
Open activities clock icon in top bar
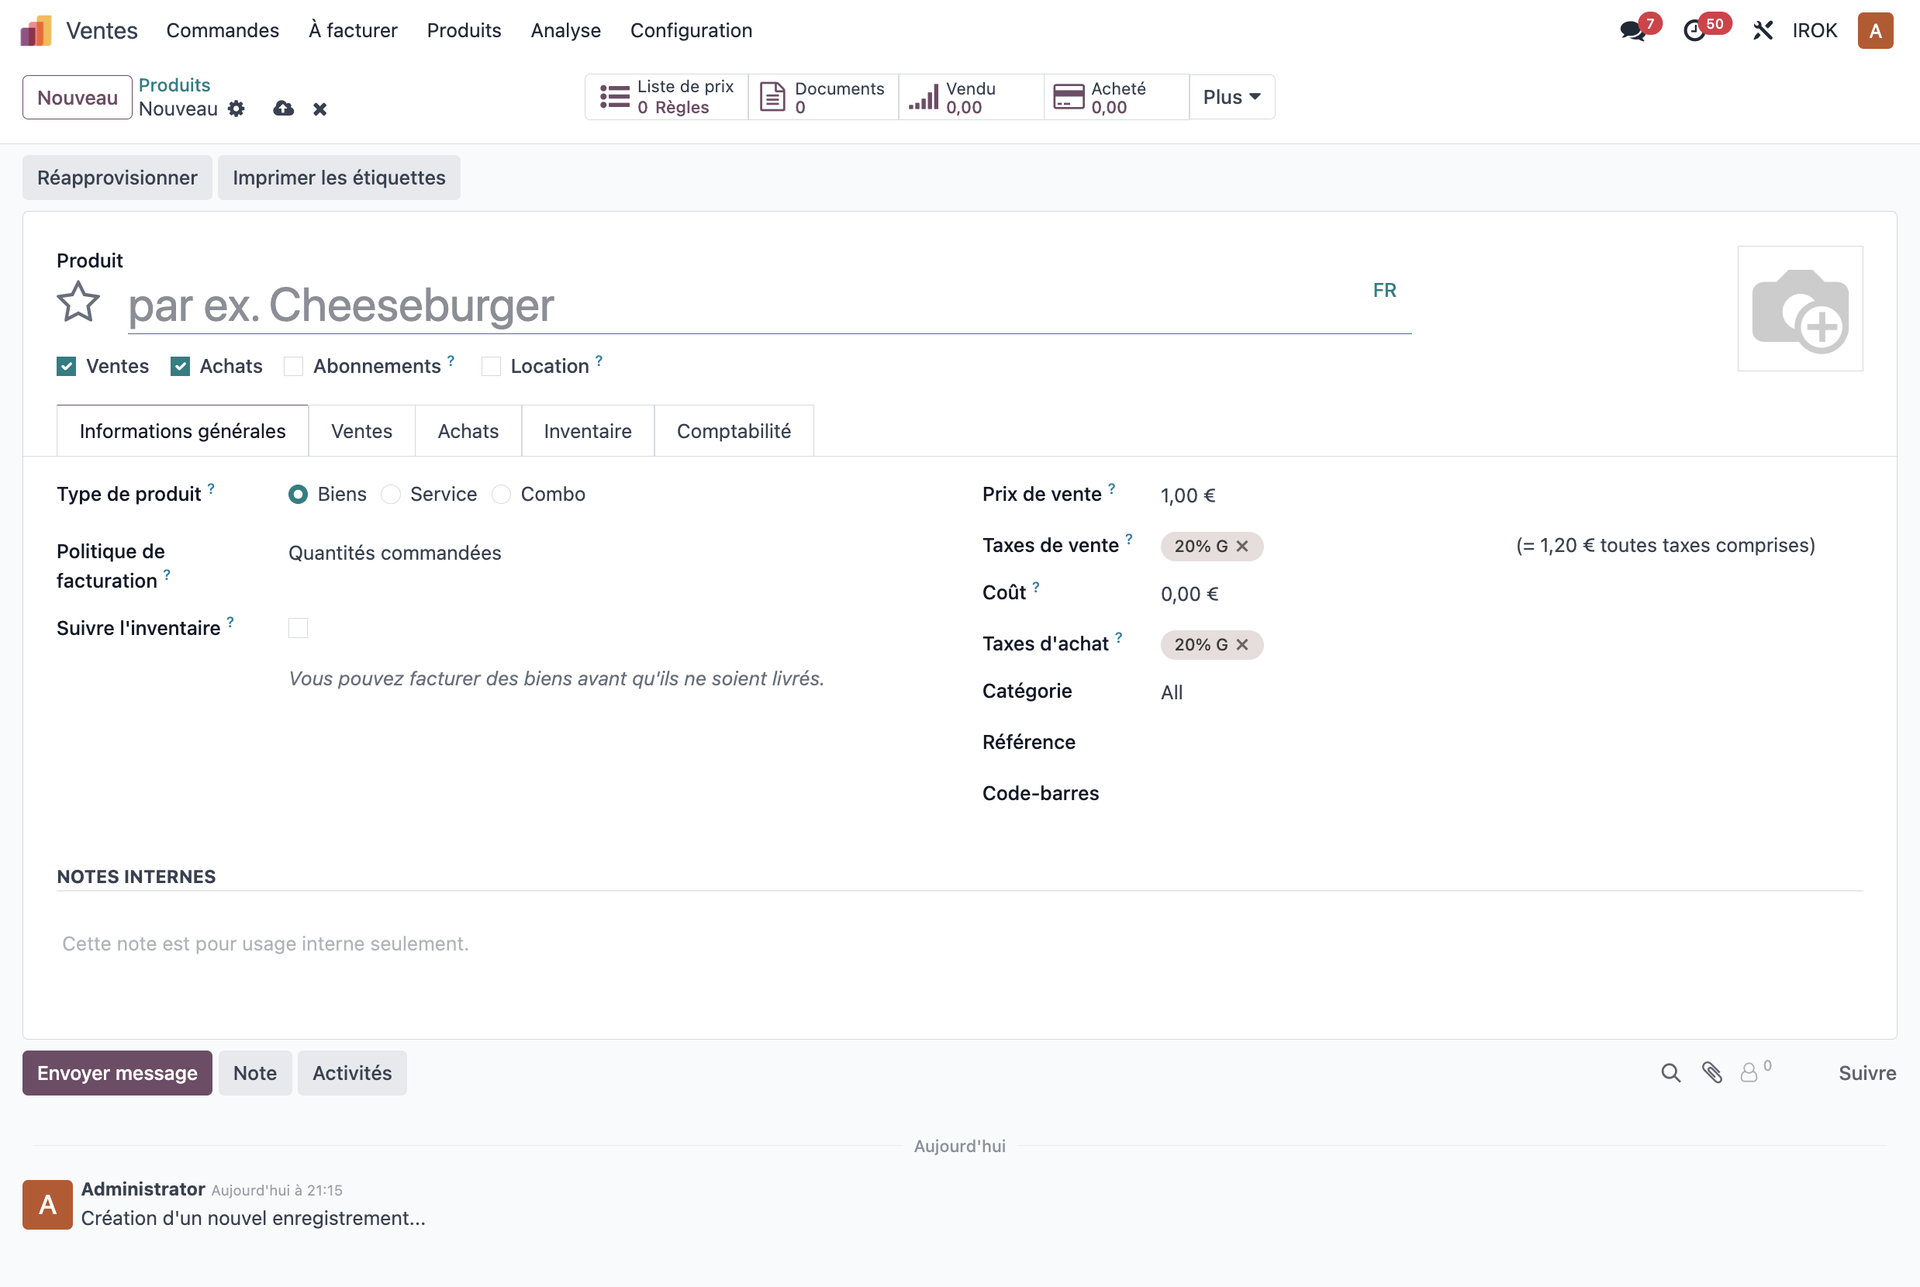click(1694, 31)
